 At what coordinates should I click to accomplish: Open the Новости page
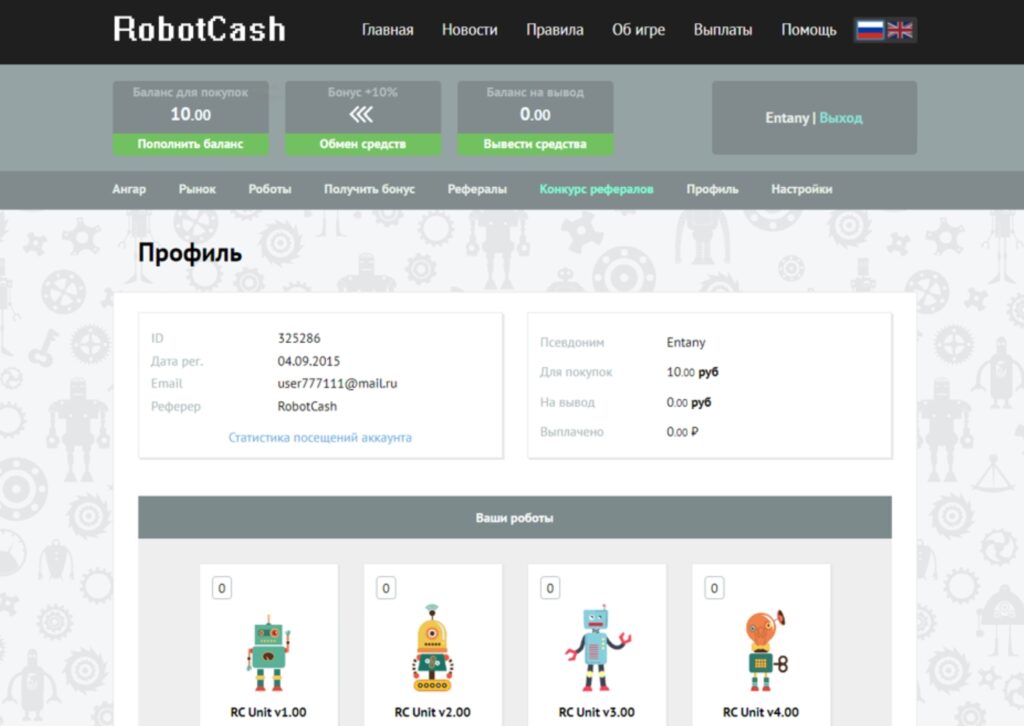(470, 30)
